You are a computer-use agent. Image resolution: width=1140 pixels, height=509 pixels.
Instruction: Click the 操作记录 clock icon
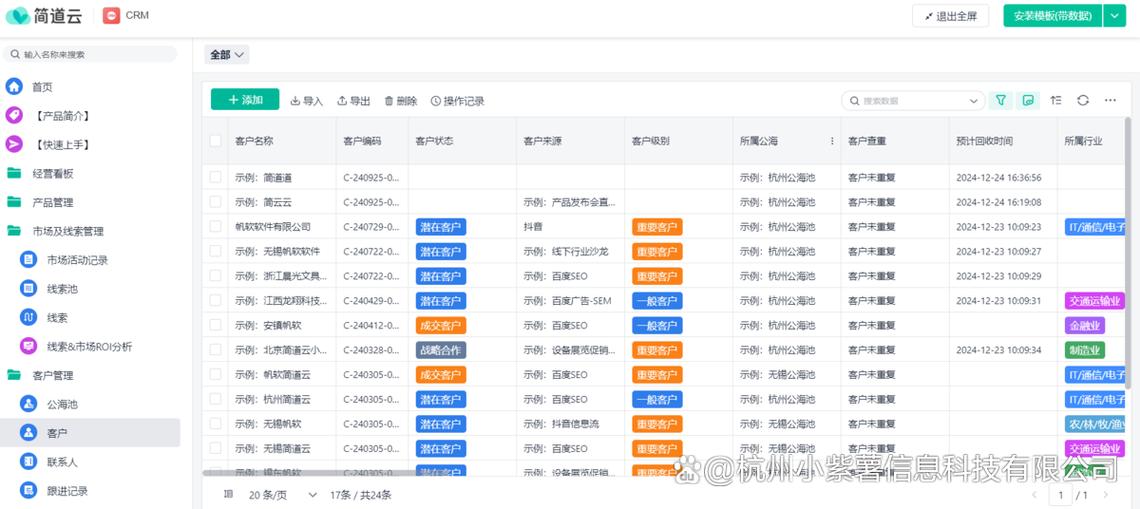click(435, 101)
